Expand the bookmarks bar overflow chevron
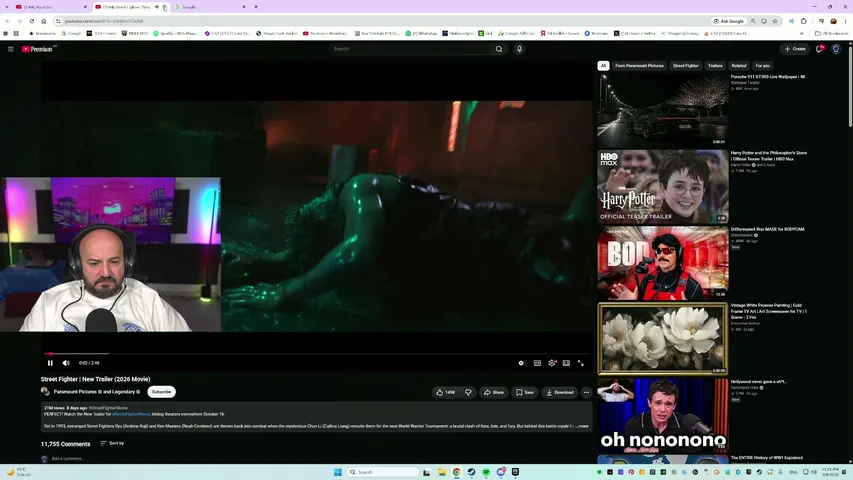Image resolution: width=853 pixels, height=480 pixels. pos(801,33)
